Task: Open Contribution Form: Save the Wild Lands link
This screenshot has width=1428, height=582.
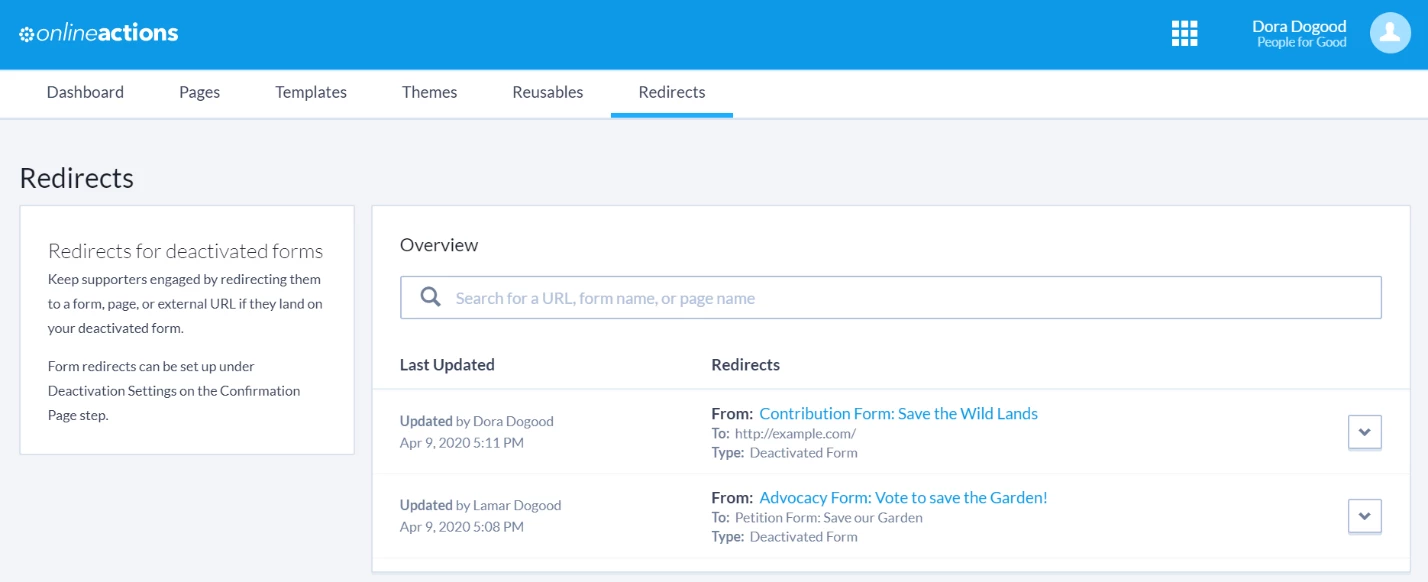Action: coord(899,413)
